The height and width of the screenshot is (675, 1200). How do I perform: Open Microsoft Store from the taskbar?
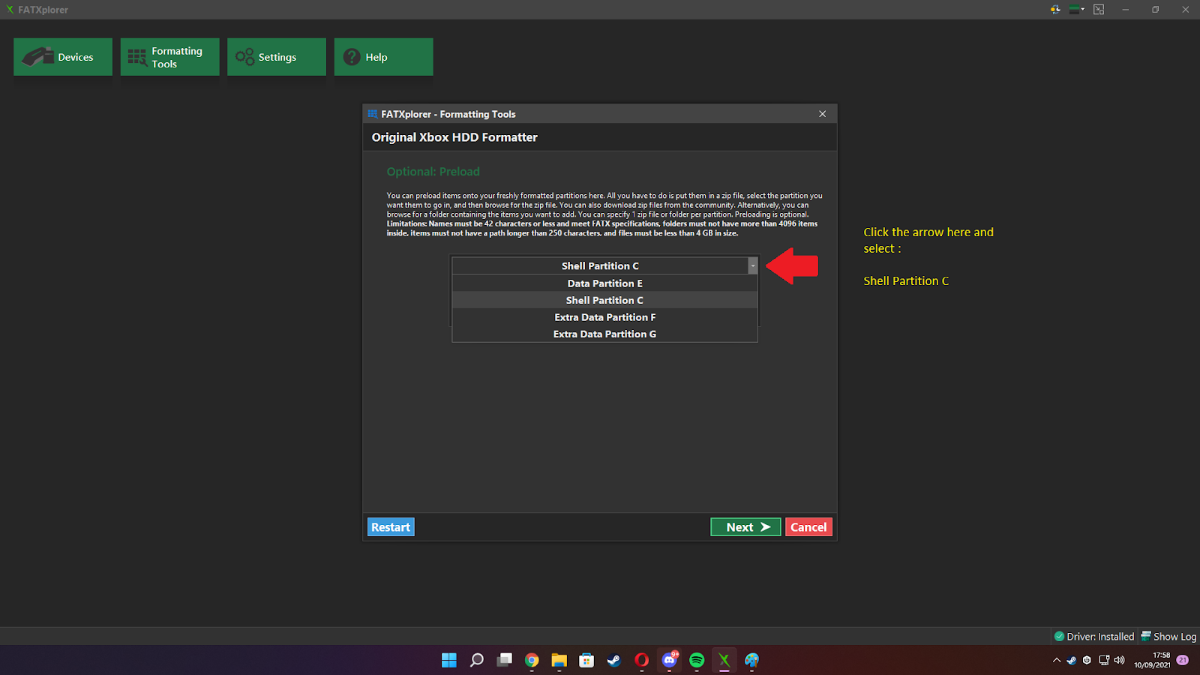(587, 660)
